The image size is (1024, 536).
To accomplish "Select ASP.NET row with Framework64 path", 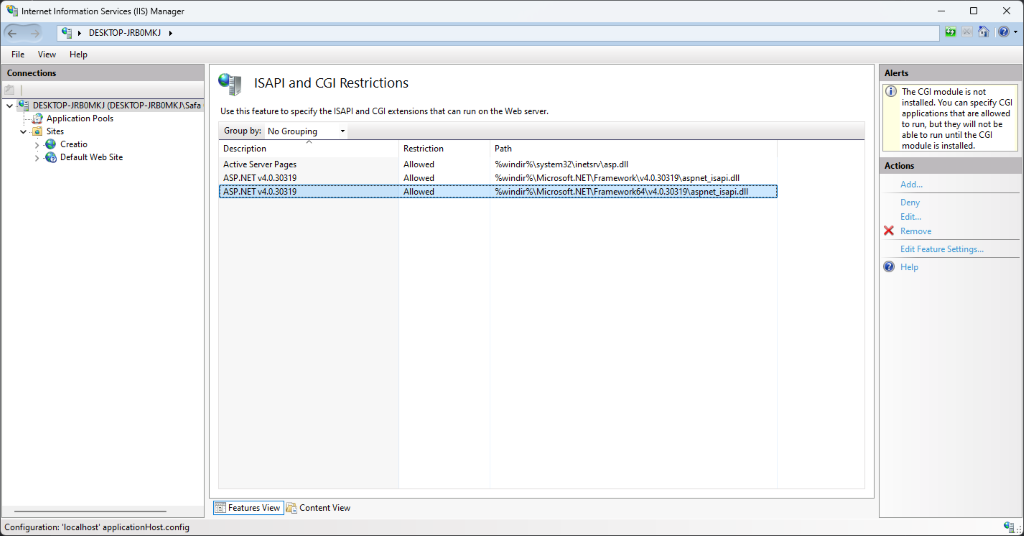I will (x=498, y=191).
